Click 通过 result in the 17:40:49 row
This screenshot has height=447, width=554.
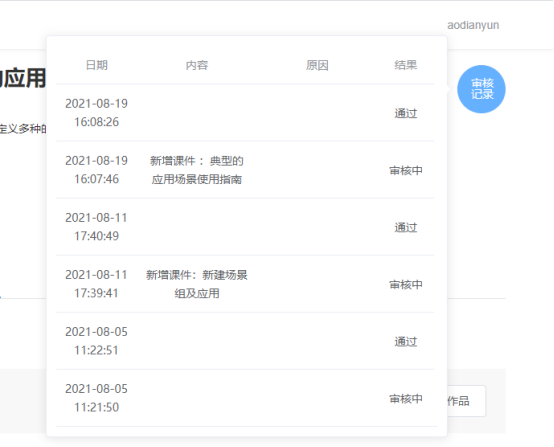pos(406,228)
